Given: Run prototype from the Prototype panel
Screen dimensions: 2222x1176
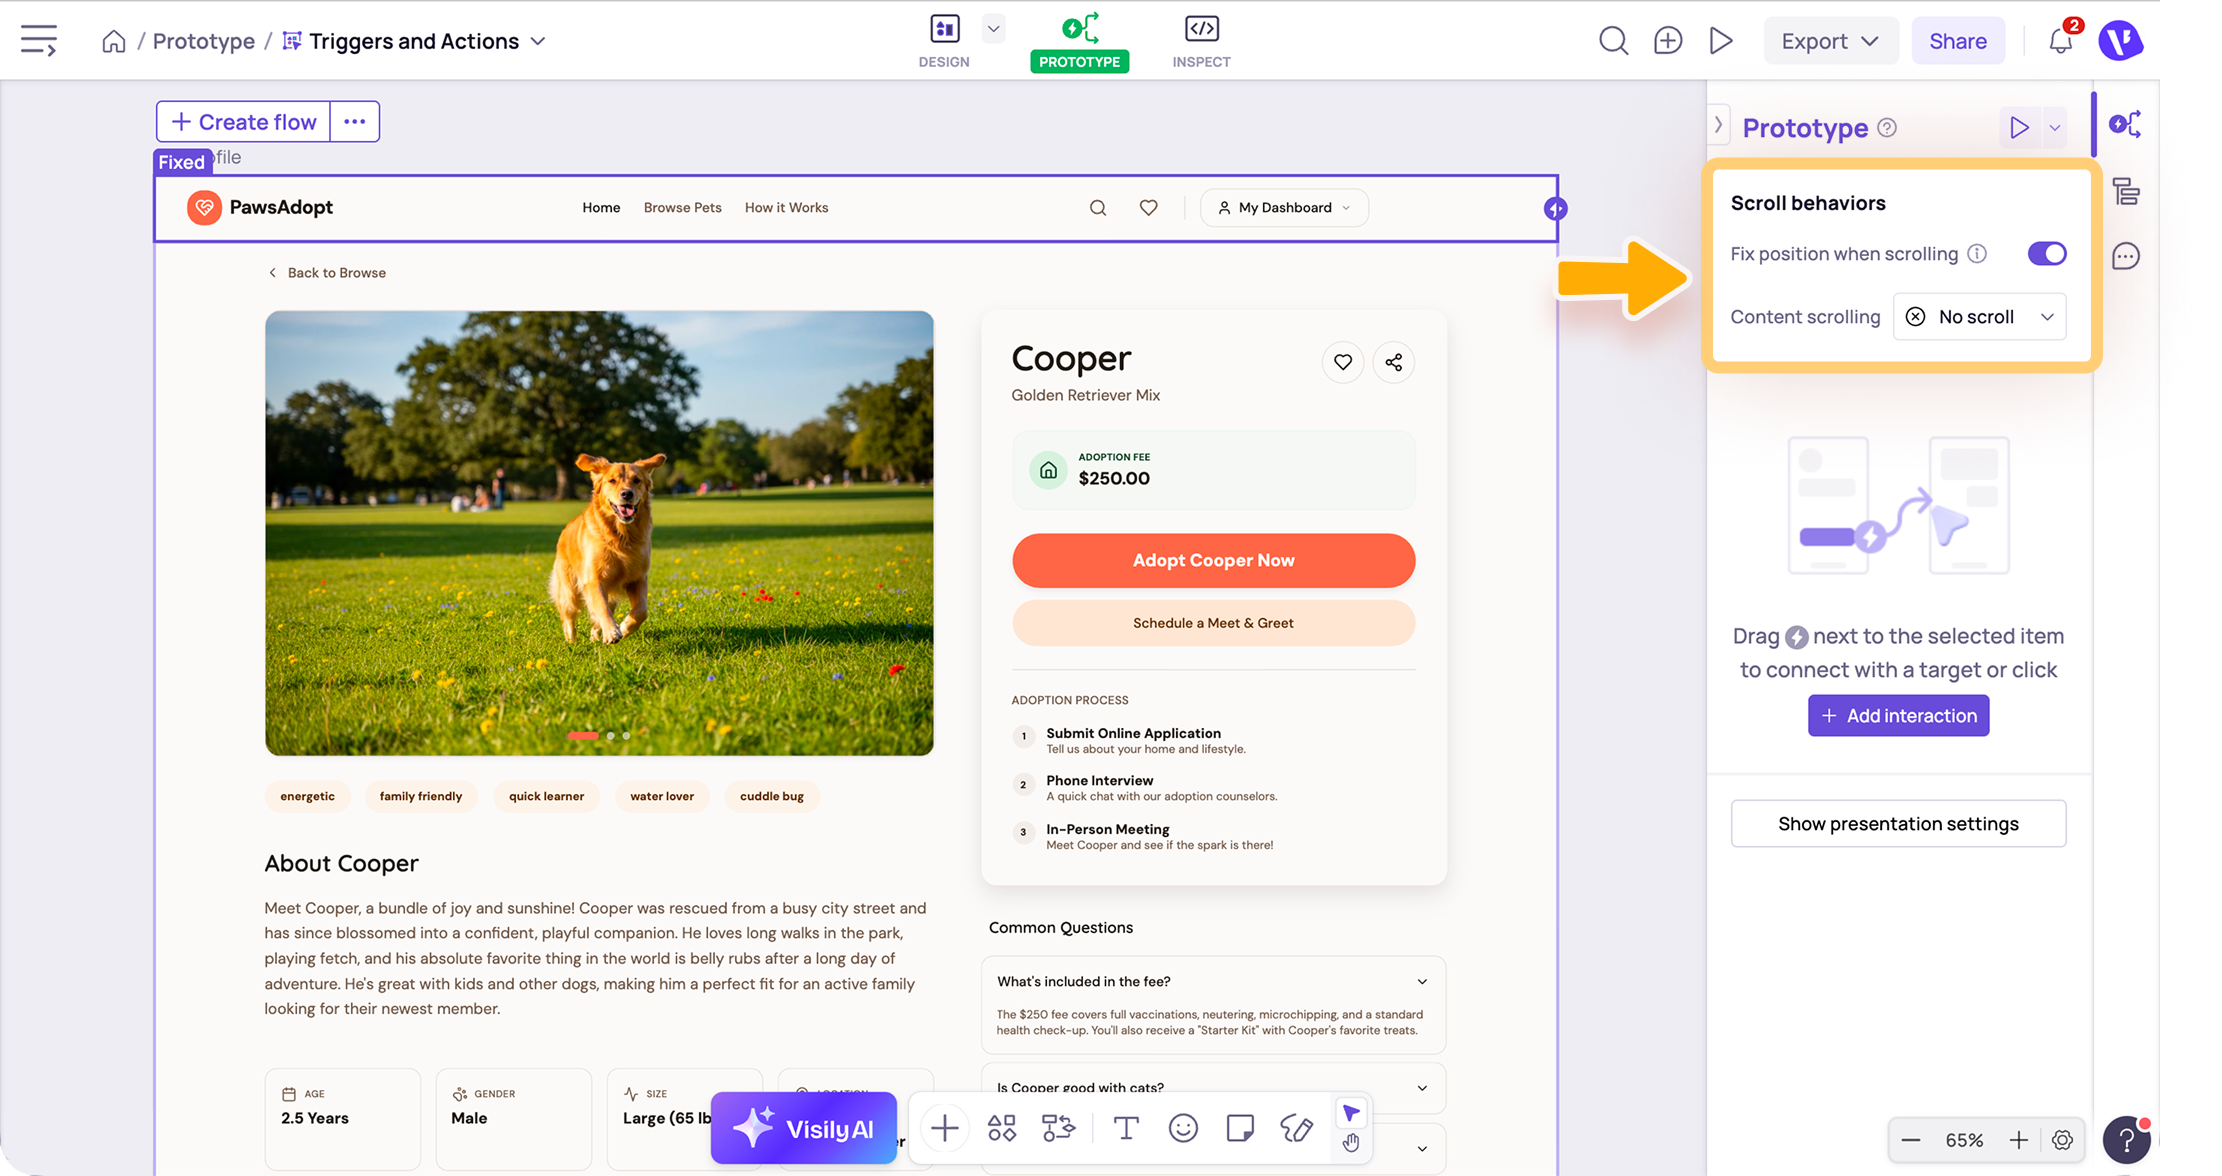Looking at the screenshot, I should (2020, 127).
